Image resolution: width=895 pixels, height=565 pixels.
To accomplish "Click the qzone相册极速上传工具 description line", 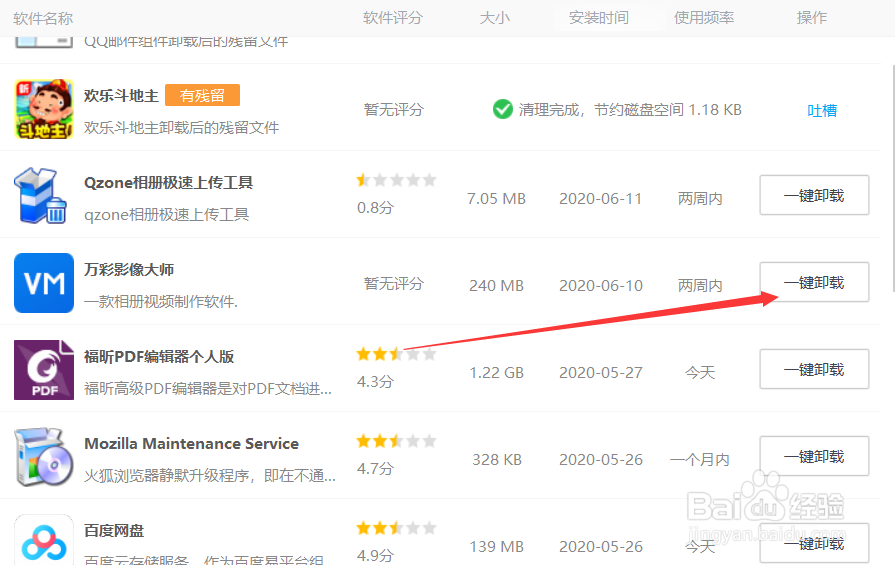I will tap(167, 215).
